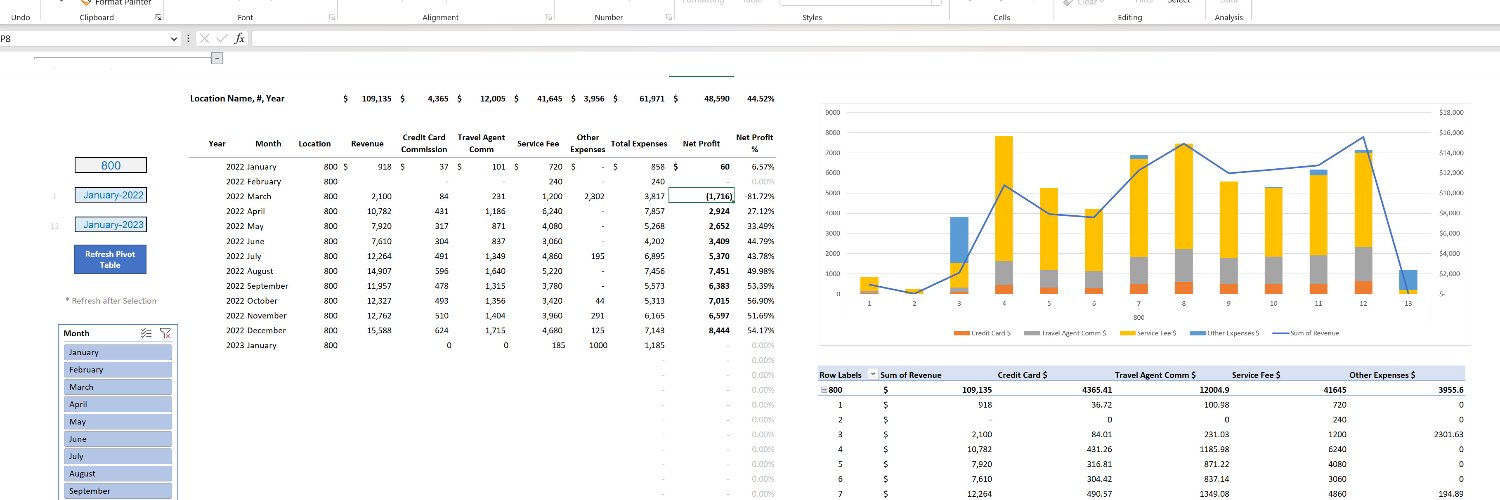Collapse the 800 pivot table group
The width and height of the screenshot is (1500, 500).
[822, 390]
